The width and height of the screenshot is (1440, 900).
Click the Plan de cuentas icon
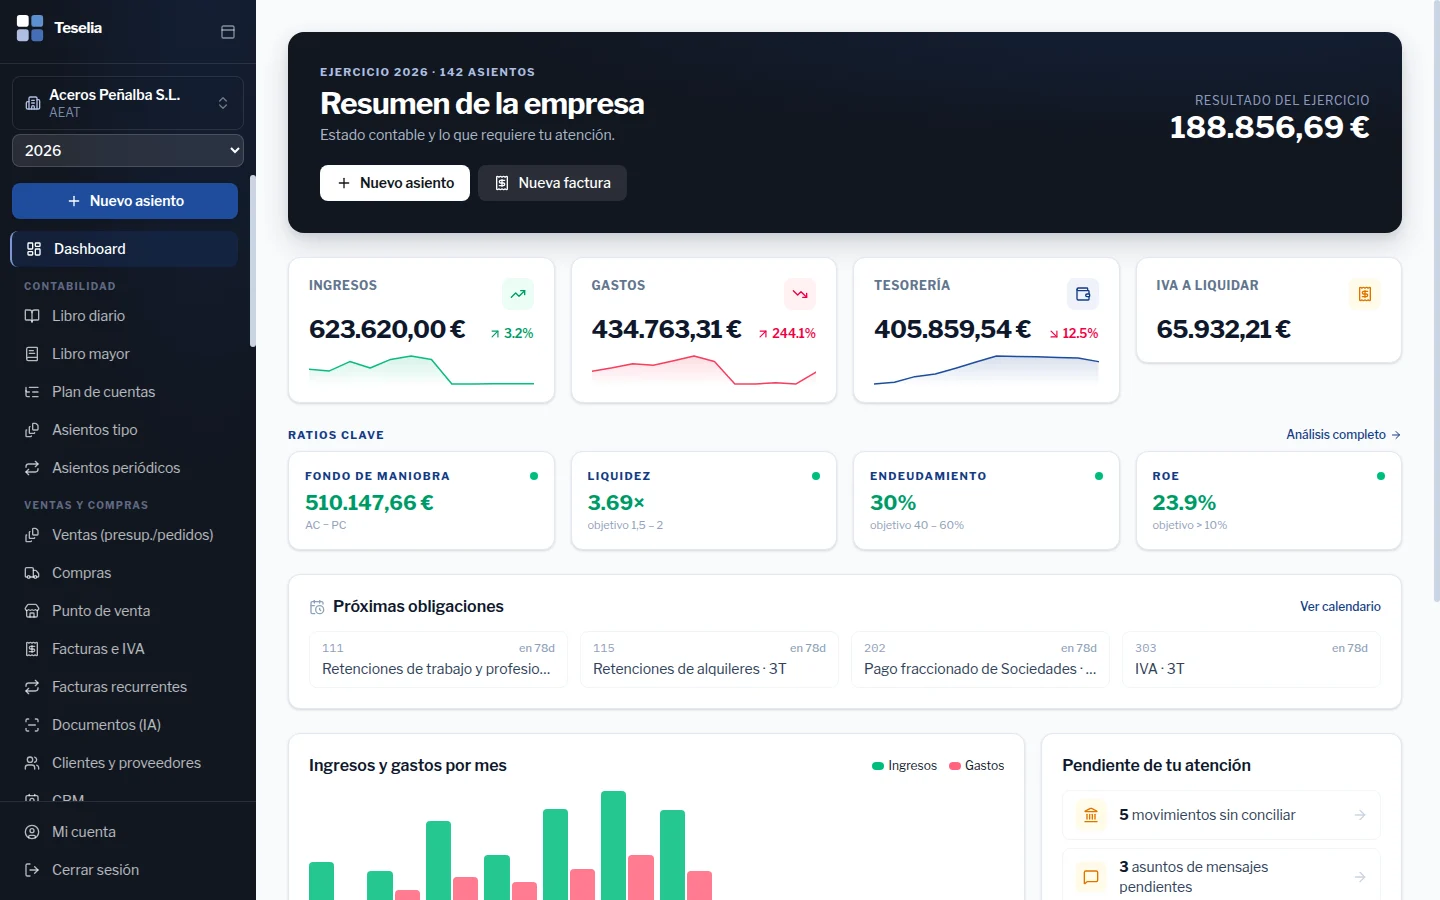(32, 392)
